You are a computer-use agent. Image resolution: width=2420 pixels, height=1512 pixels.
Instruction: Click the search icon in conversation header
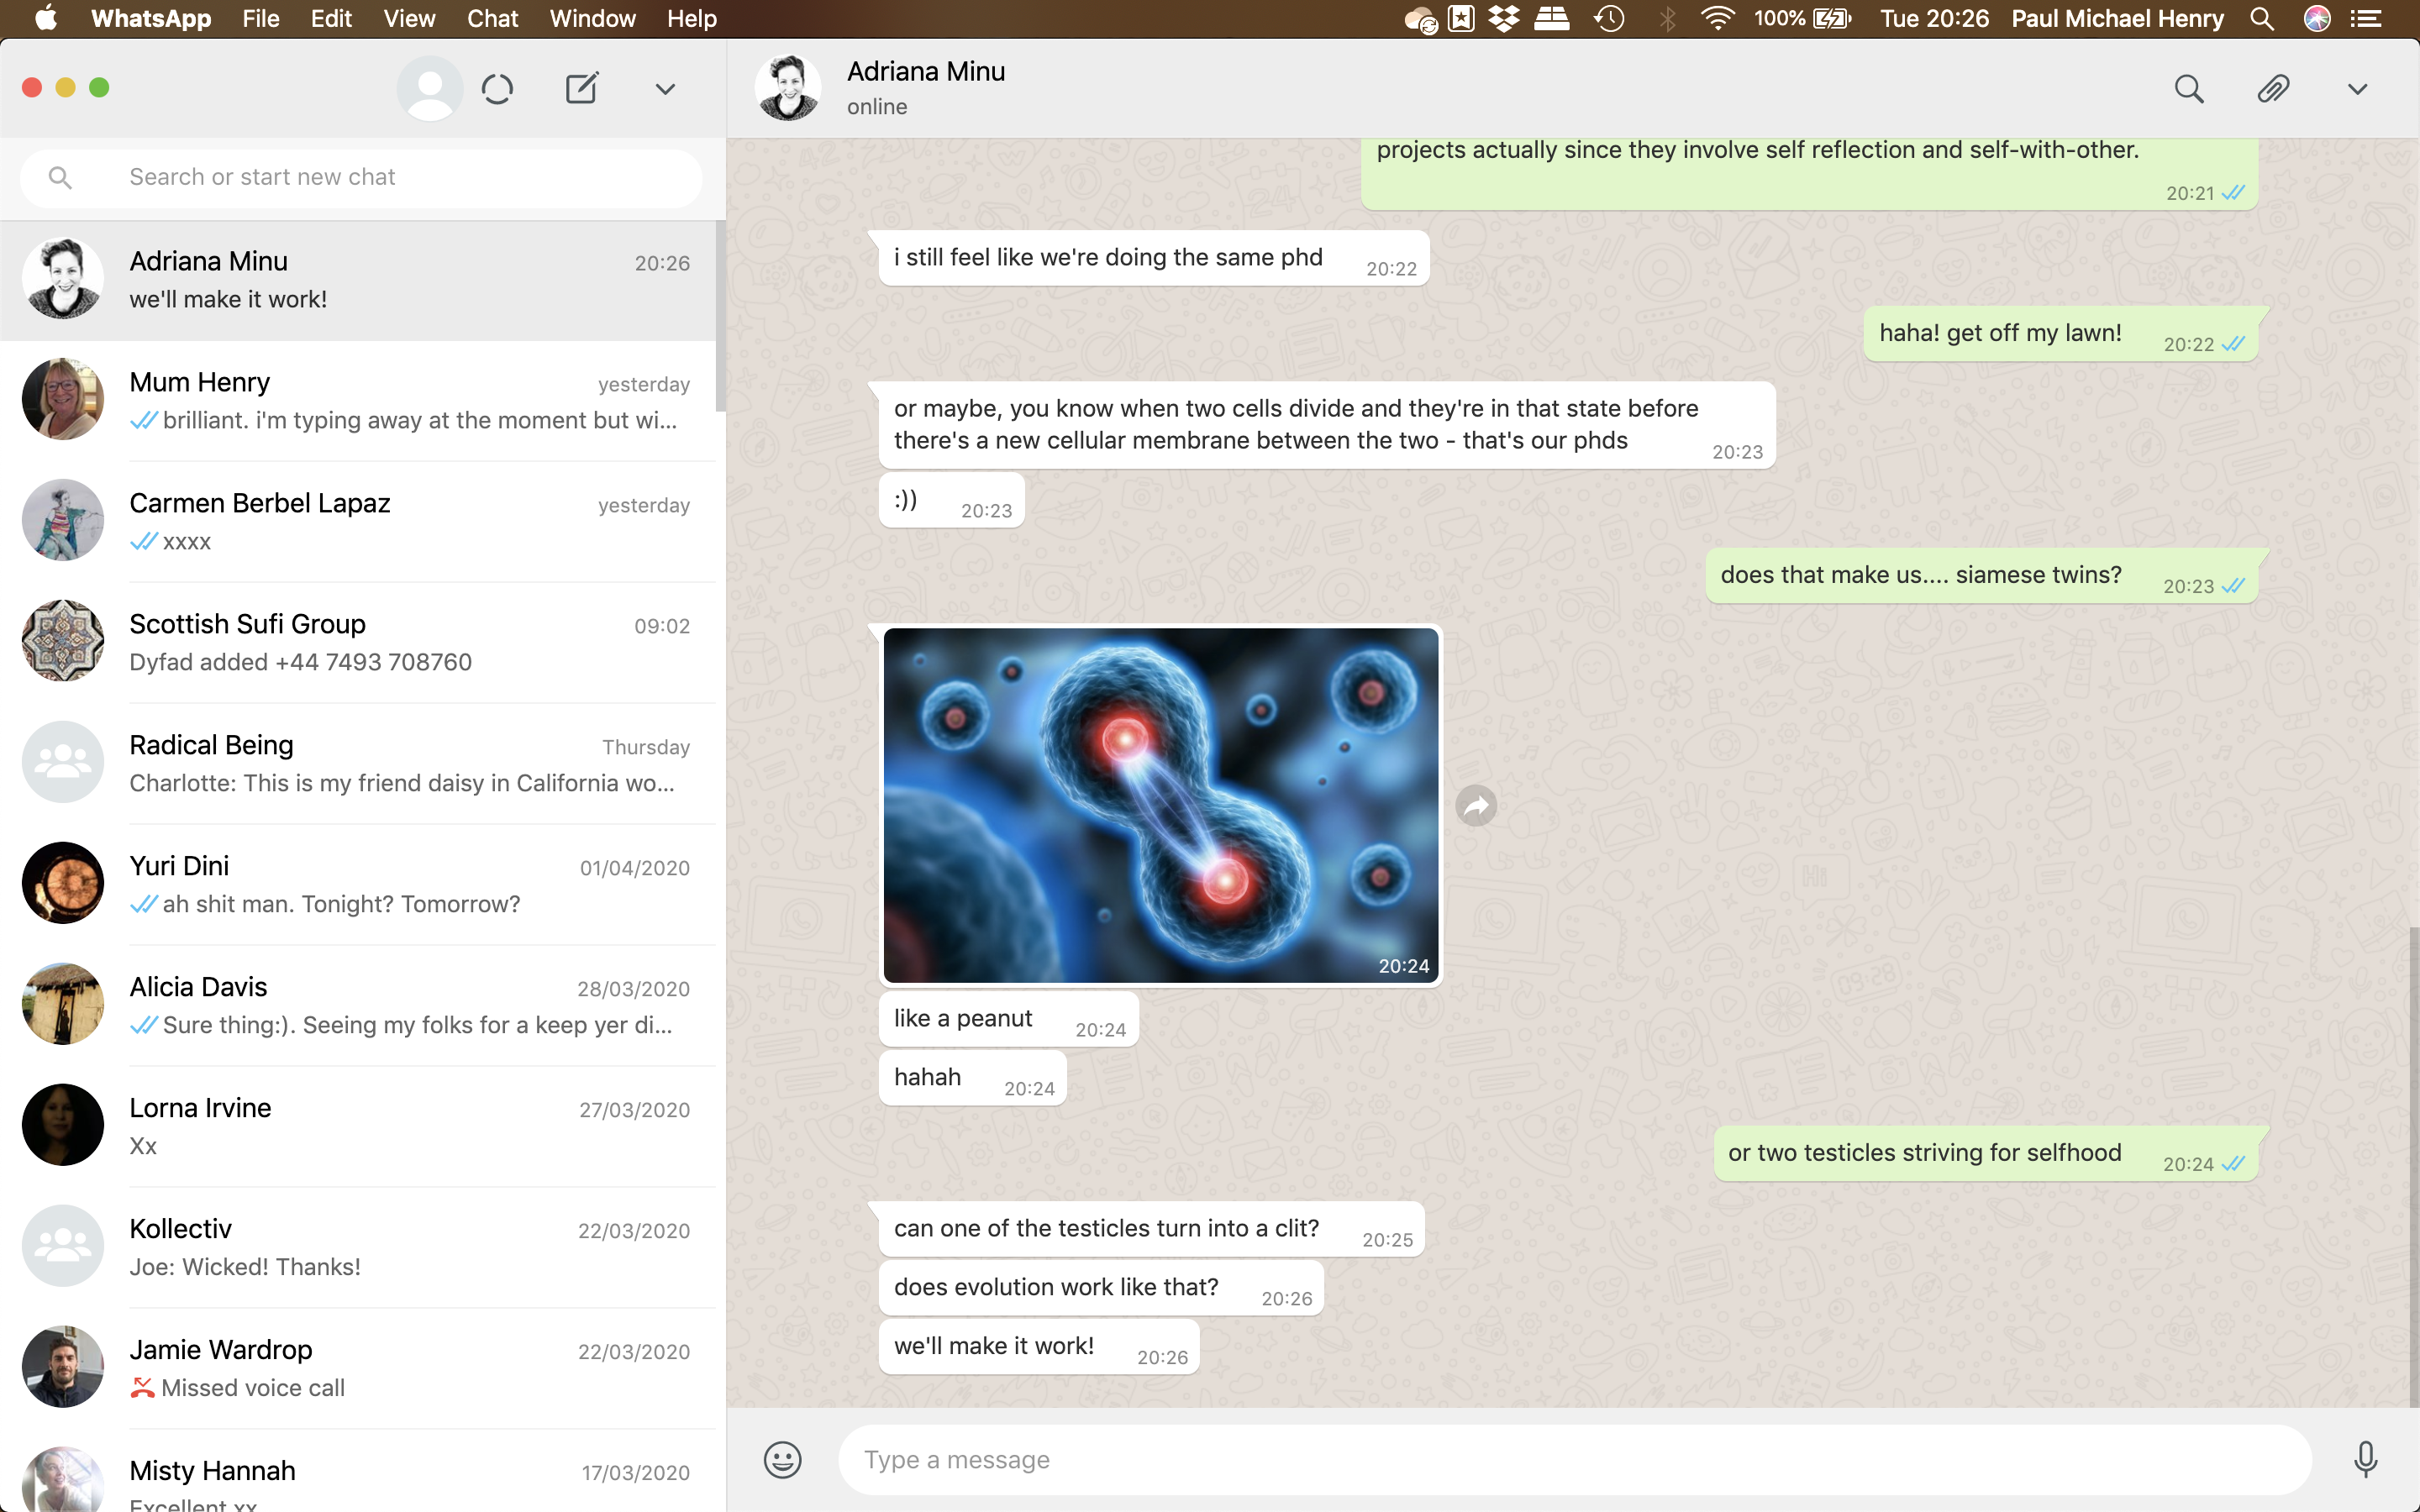click(x=2188, y=89)
